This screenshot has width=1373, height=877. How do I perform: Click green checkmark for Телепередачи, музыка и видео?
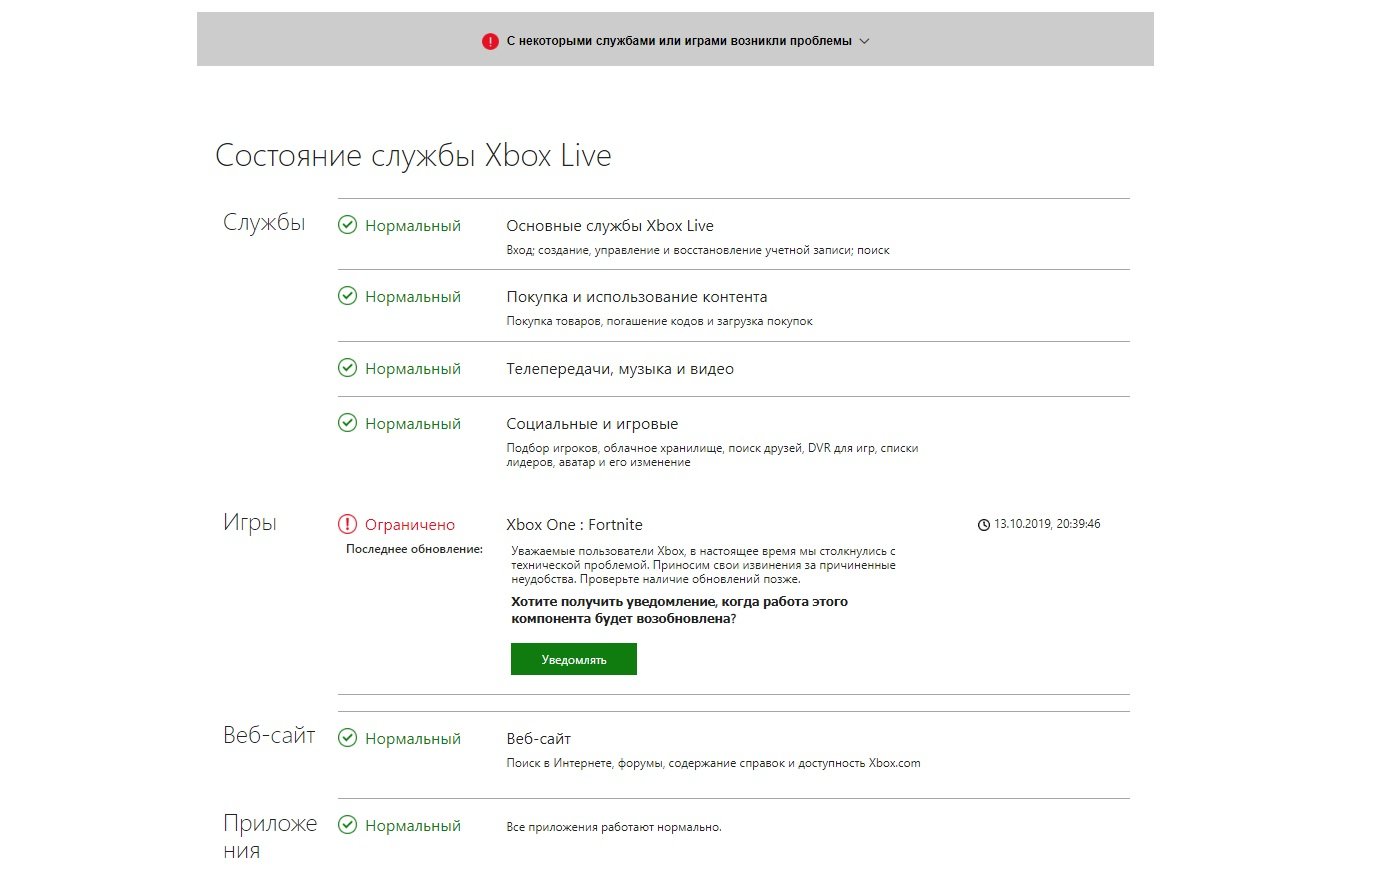[347, 368]
